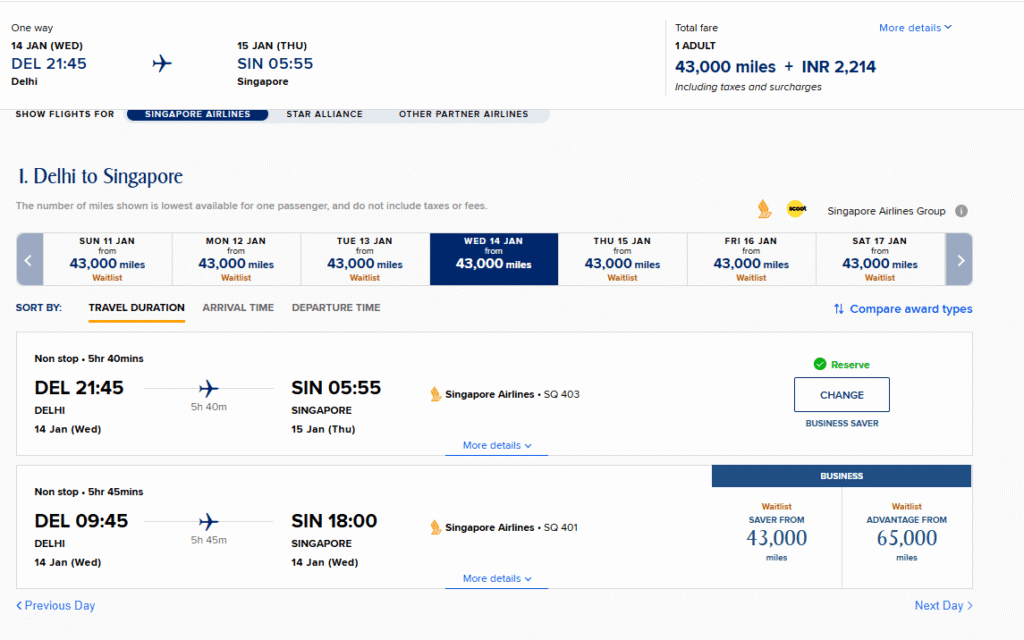Sort flights by Arrival Time
This screenshot has height=640, width=1024.
tap(238, 308)
